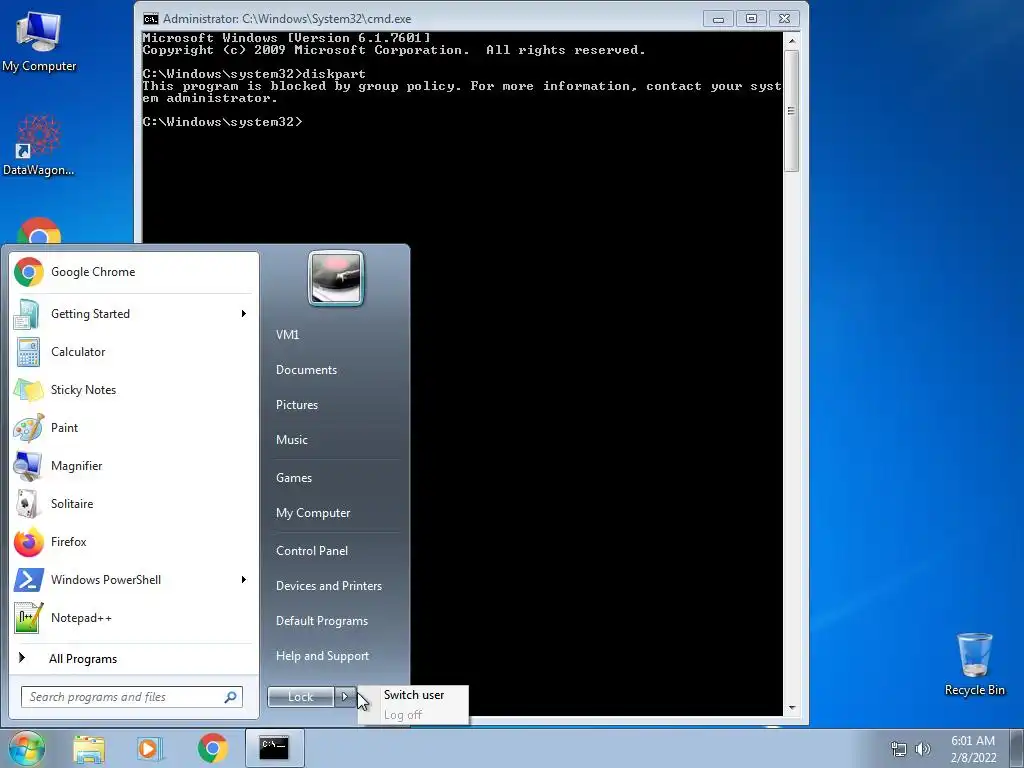Click search magnifier icon in Start menu
Image resolution: width=1024 pixels, height=768 pixels.
click(231, 697)
